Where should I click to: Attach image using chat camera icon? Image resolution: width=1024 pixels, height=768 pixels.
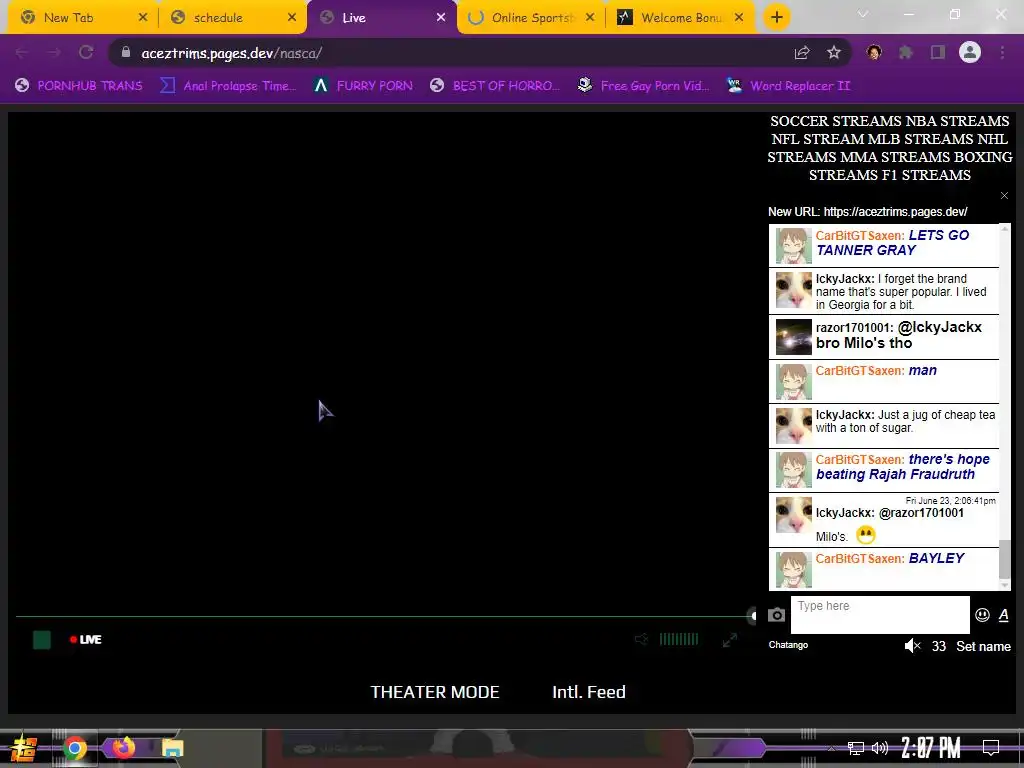pos(776,615)
